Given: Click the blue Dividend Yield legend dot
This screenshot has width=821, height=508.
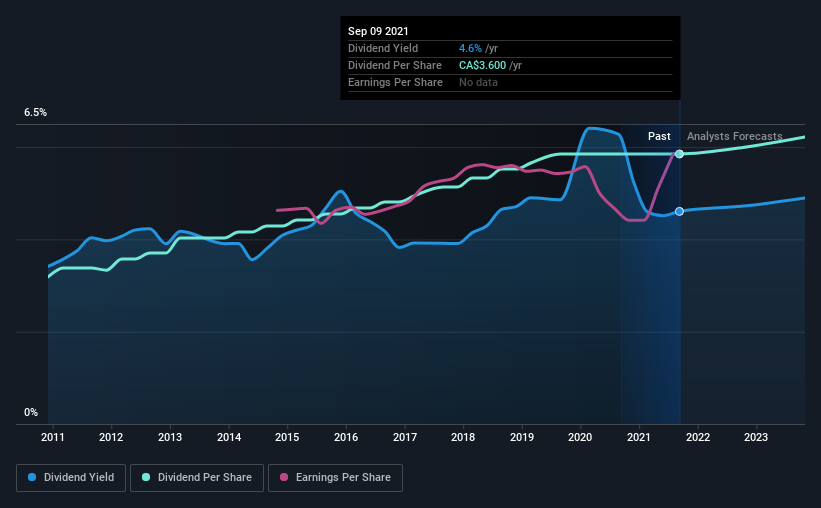Looking at the screenshot, I should pyautogui.click(x=32, y=477).
